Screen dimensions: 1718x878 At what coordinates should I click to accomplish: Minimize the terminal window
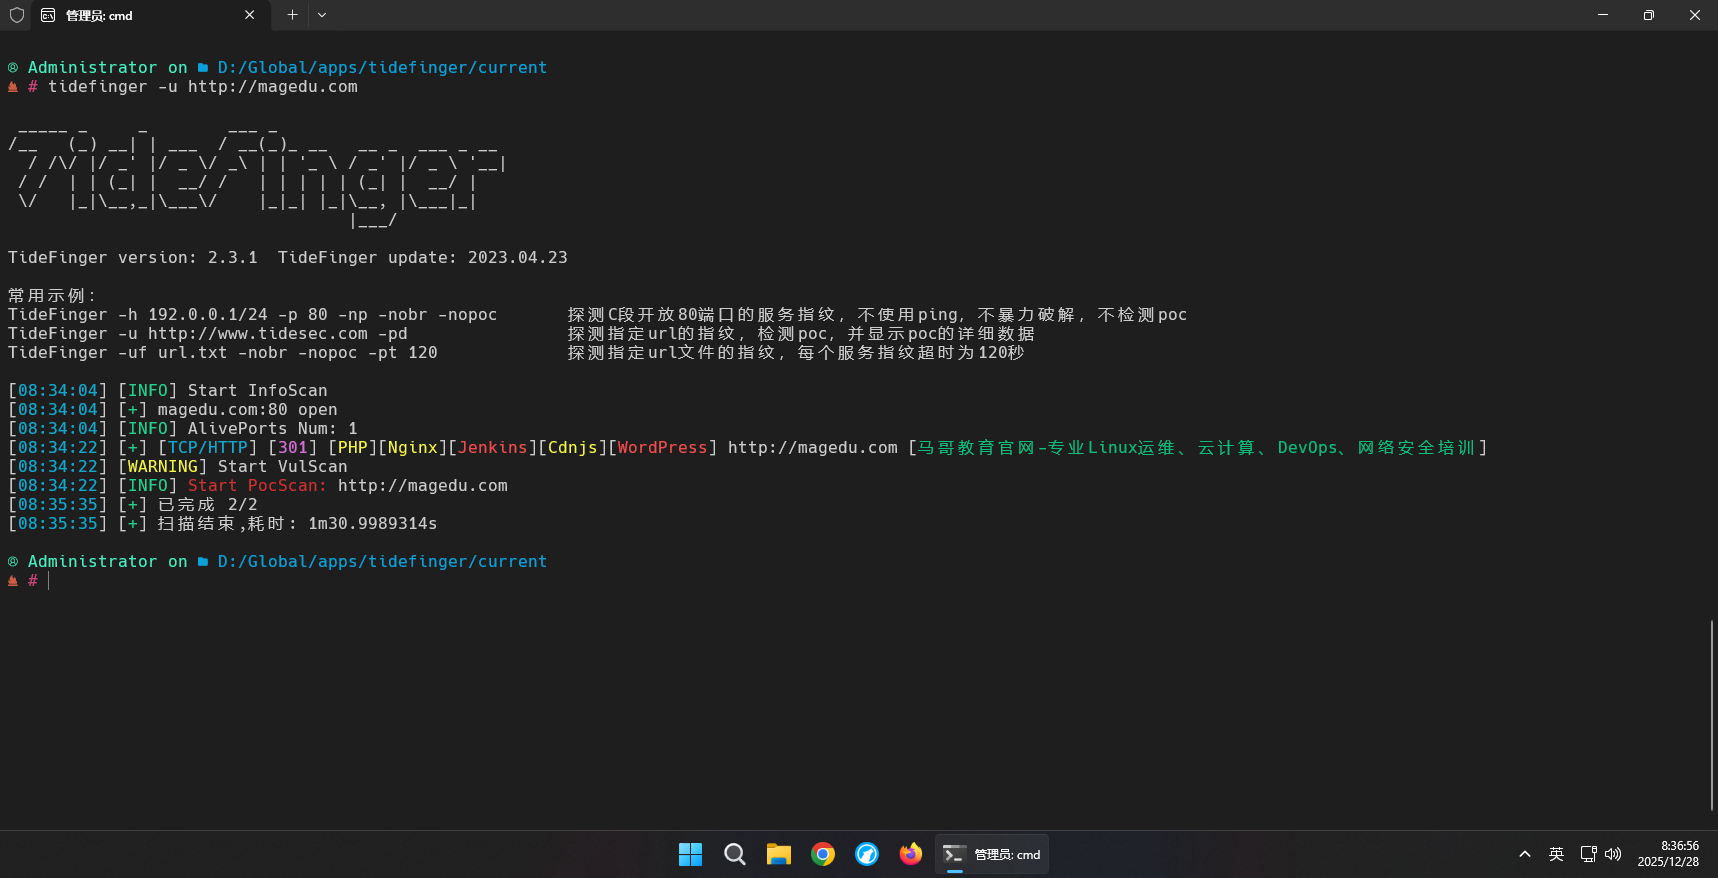1603,15
